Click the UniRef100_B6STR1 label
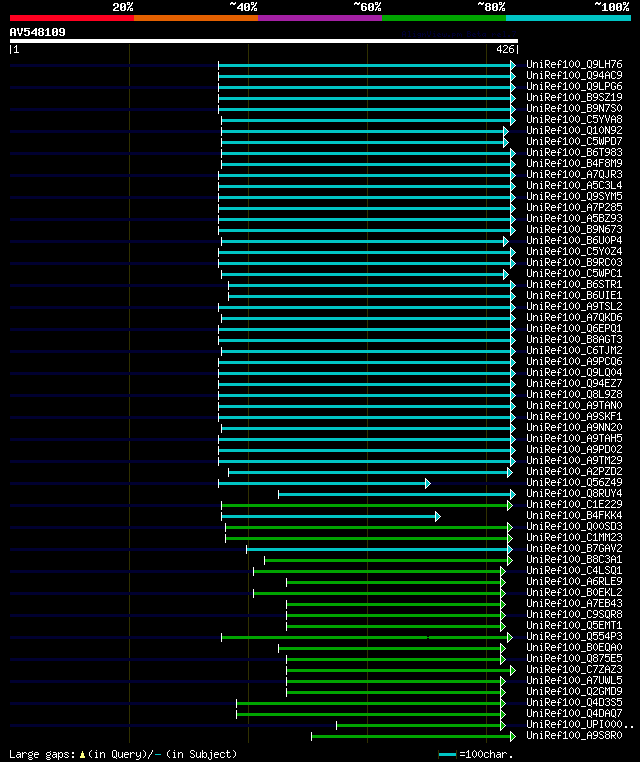This screenshot has width=640, height=762. coord(574,284)
